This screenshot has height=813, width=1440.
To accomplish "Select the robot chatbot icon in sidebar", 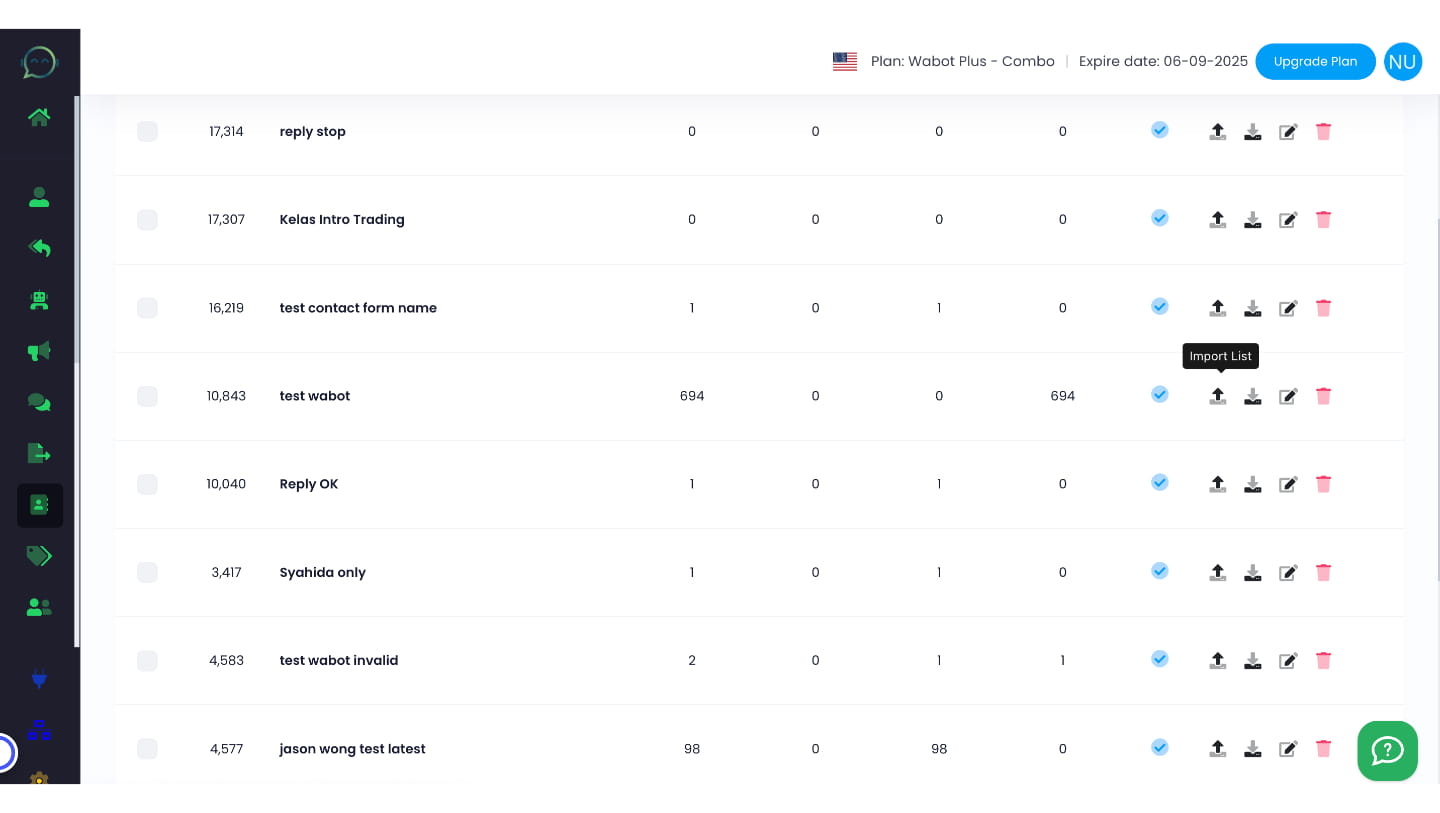I will click(39, 300).
